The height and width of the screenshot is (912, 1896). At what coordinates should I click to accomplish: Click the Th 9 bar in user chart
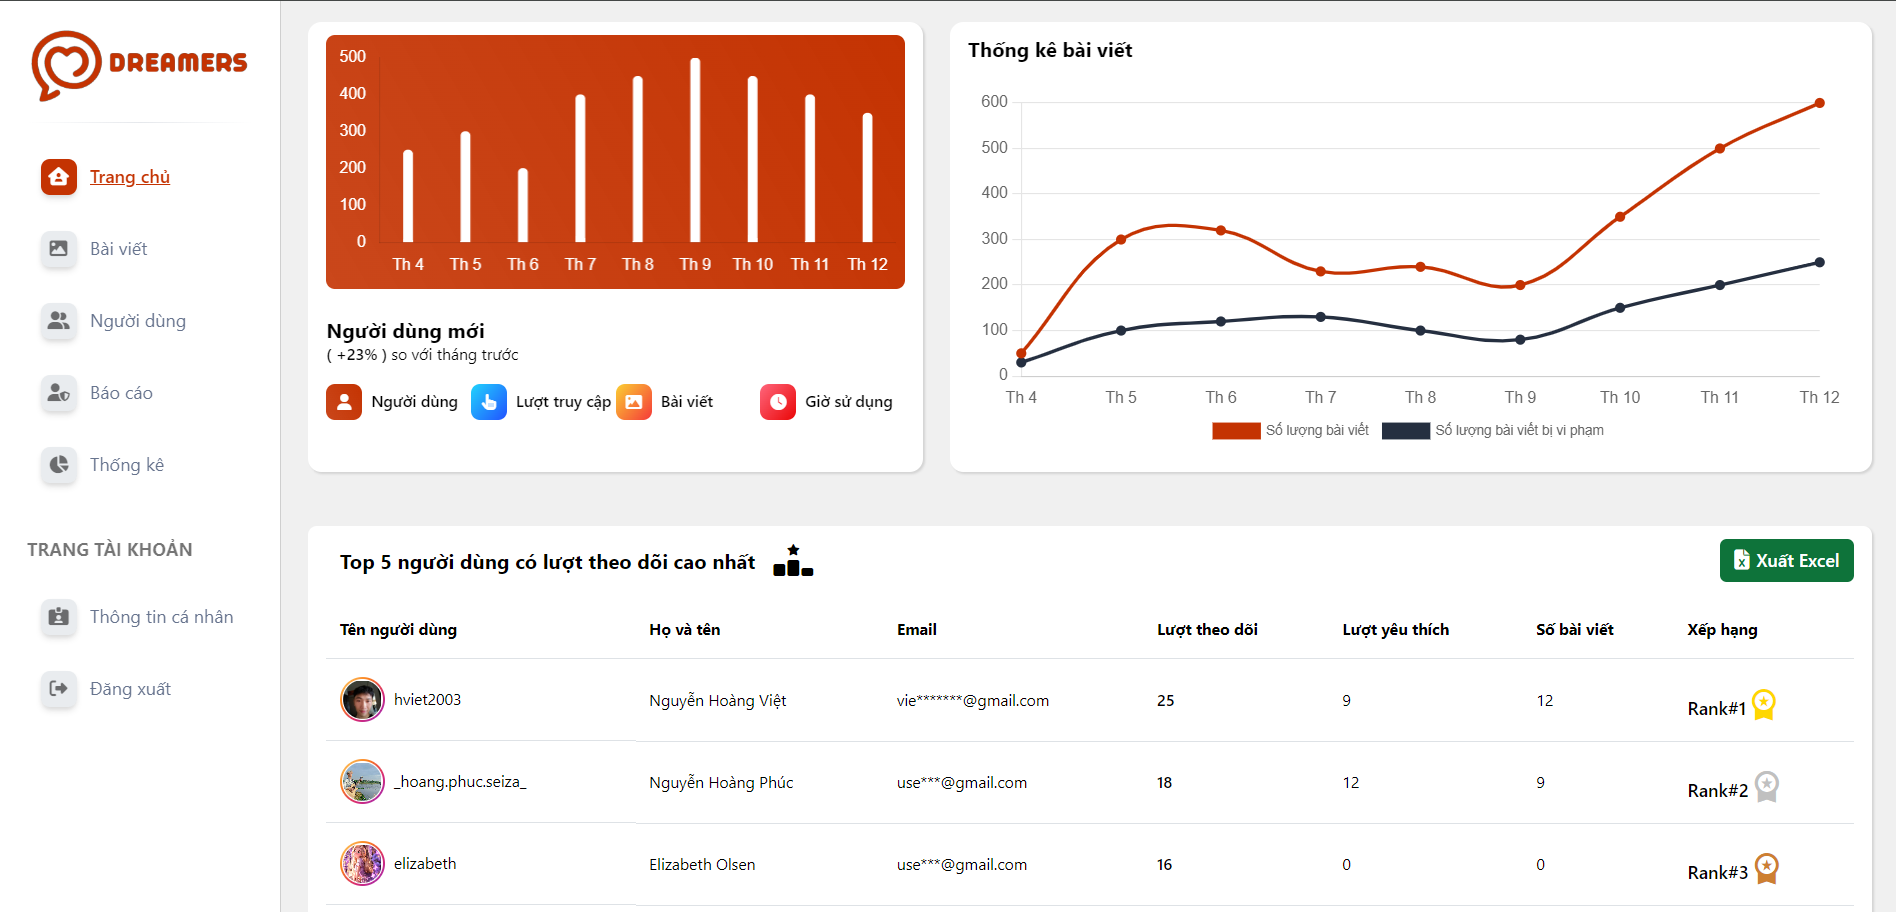coord(695,150)
